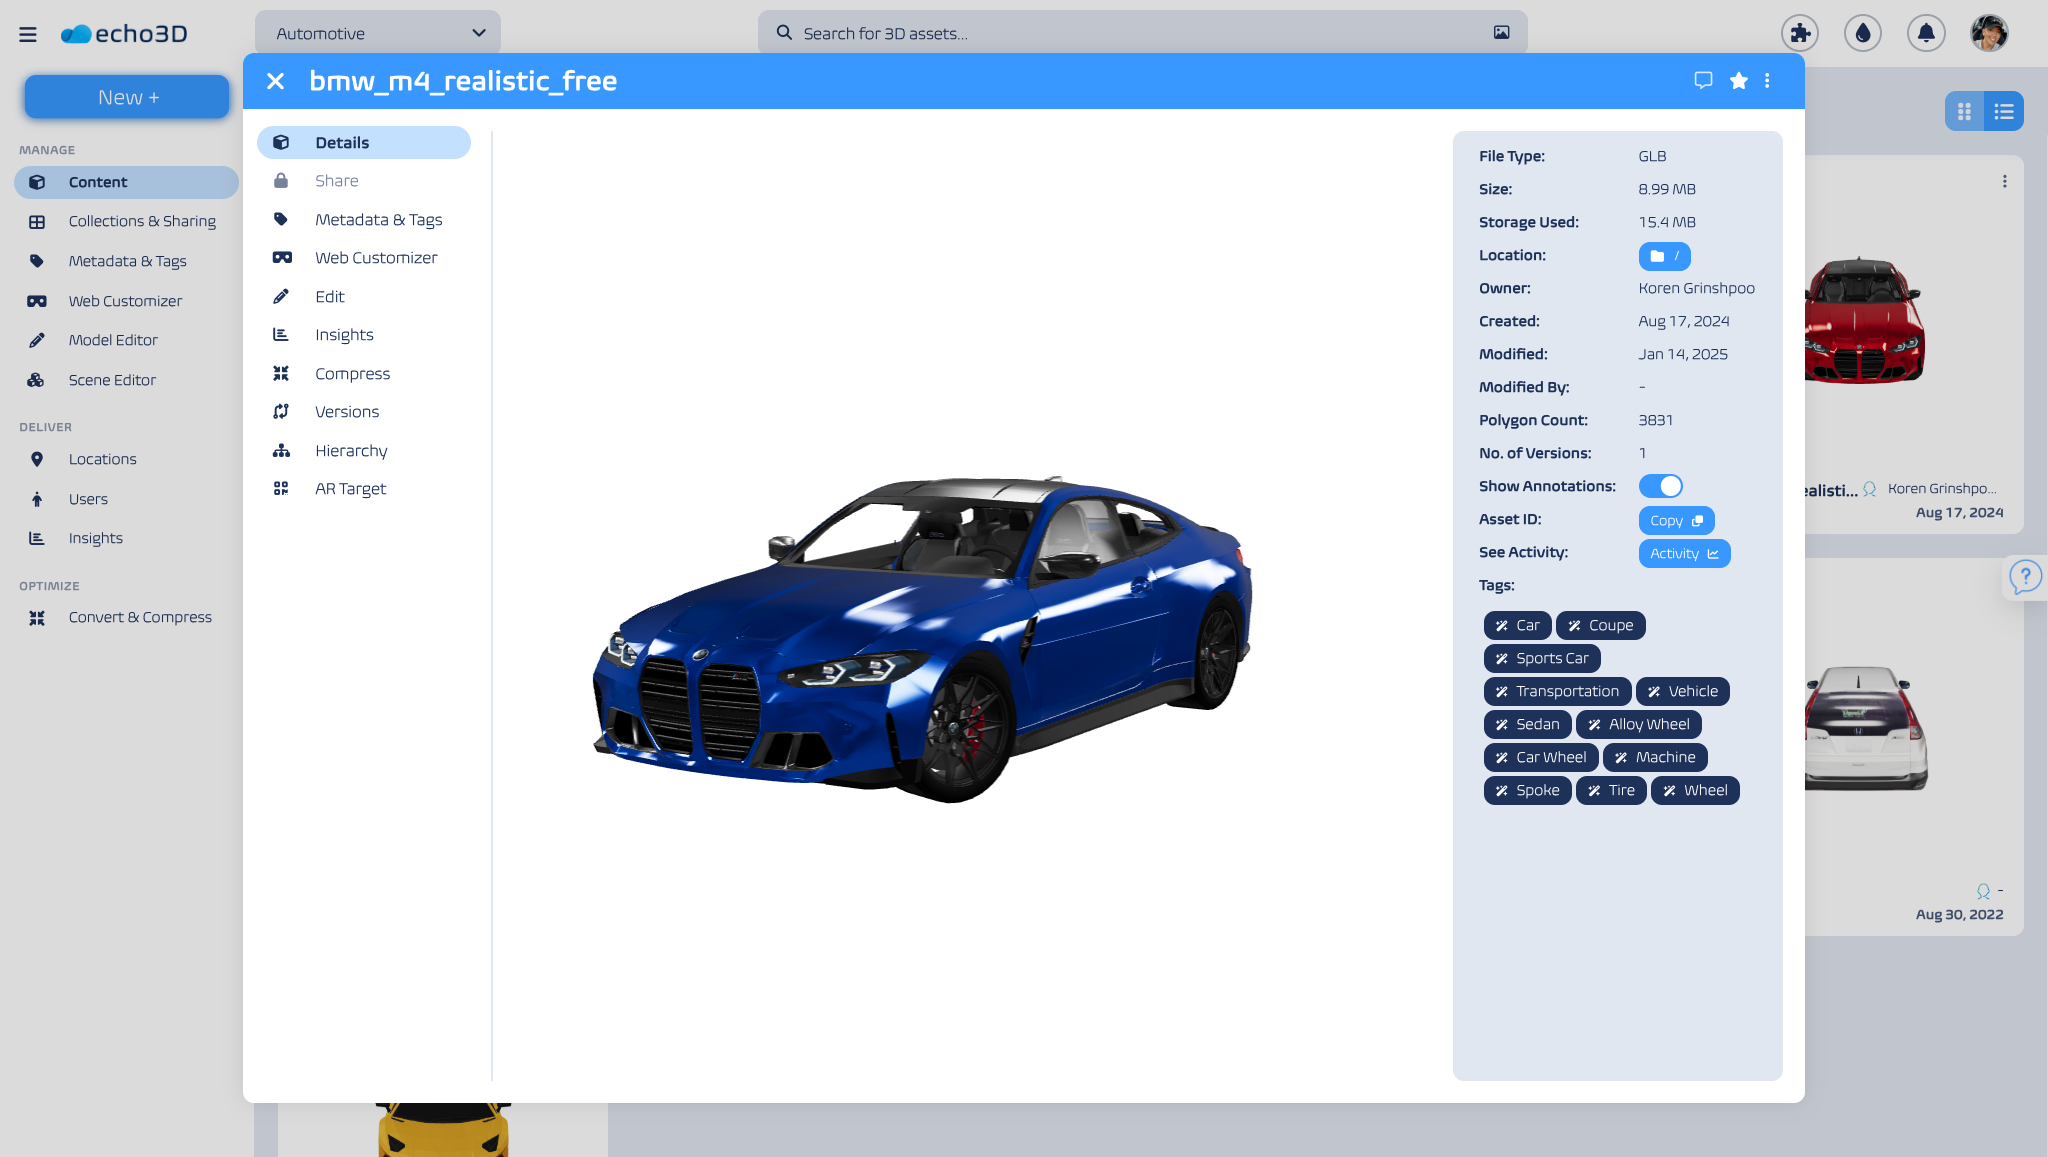The width and height of the screenshot is (2048, 1157).
Task: Open sidebar Web Customizer
Action: point(126,301)
